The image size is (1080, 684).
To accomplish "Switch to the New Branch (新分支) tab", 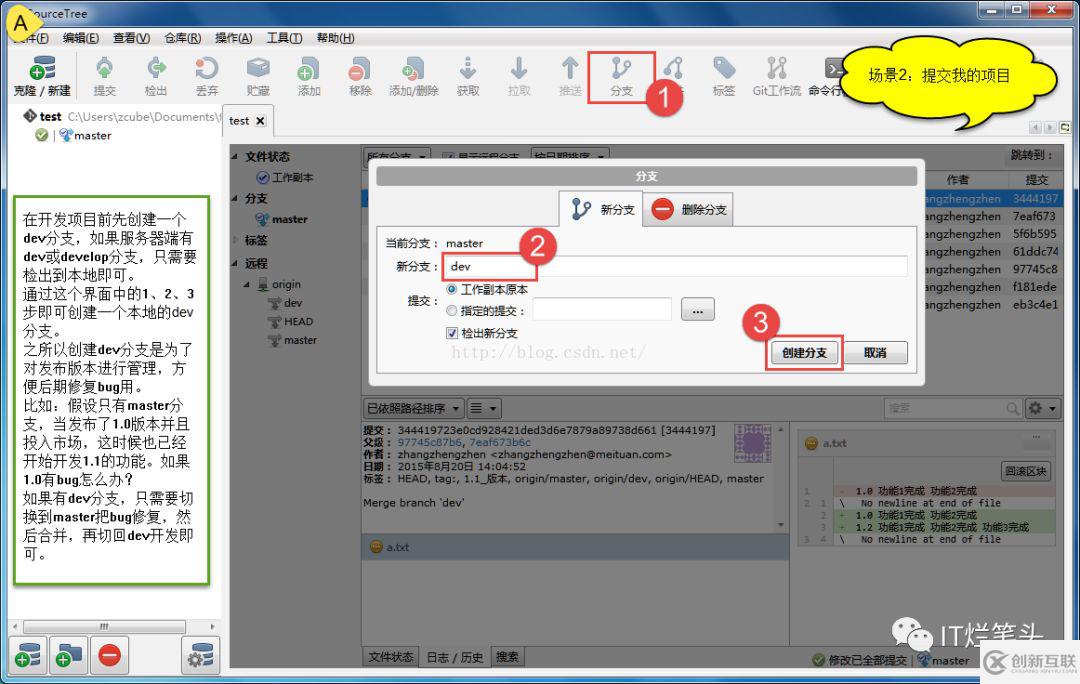I will click(x=601, y=209).
